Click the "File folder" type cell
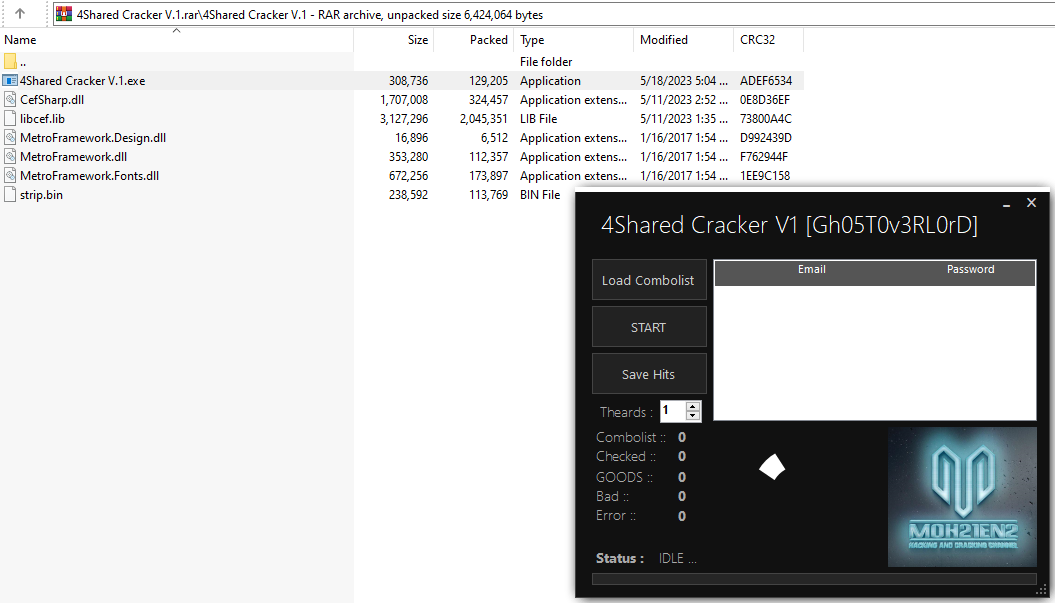The width and height of the screenshot is (1055, 603). coord(546,61)
